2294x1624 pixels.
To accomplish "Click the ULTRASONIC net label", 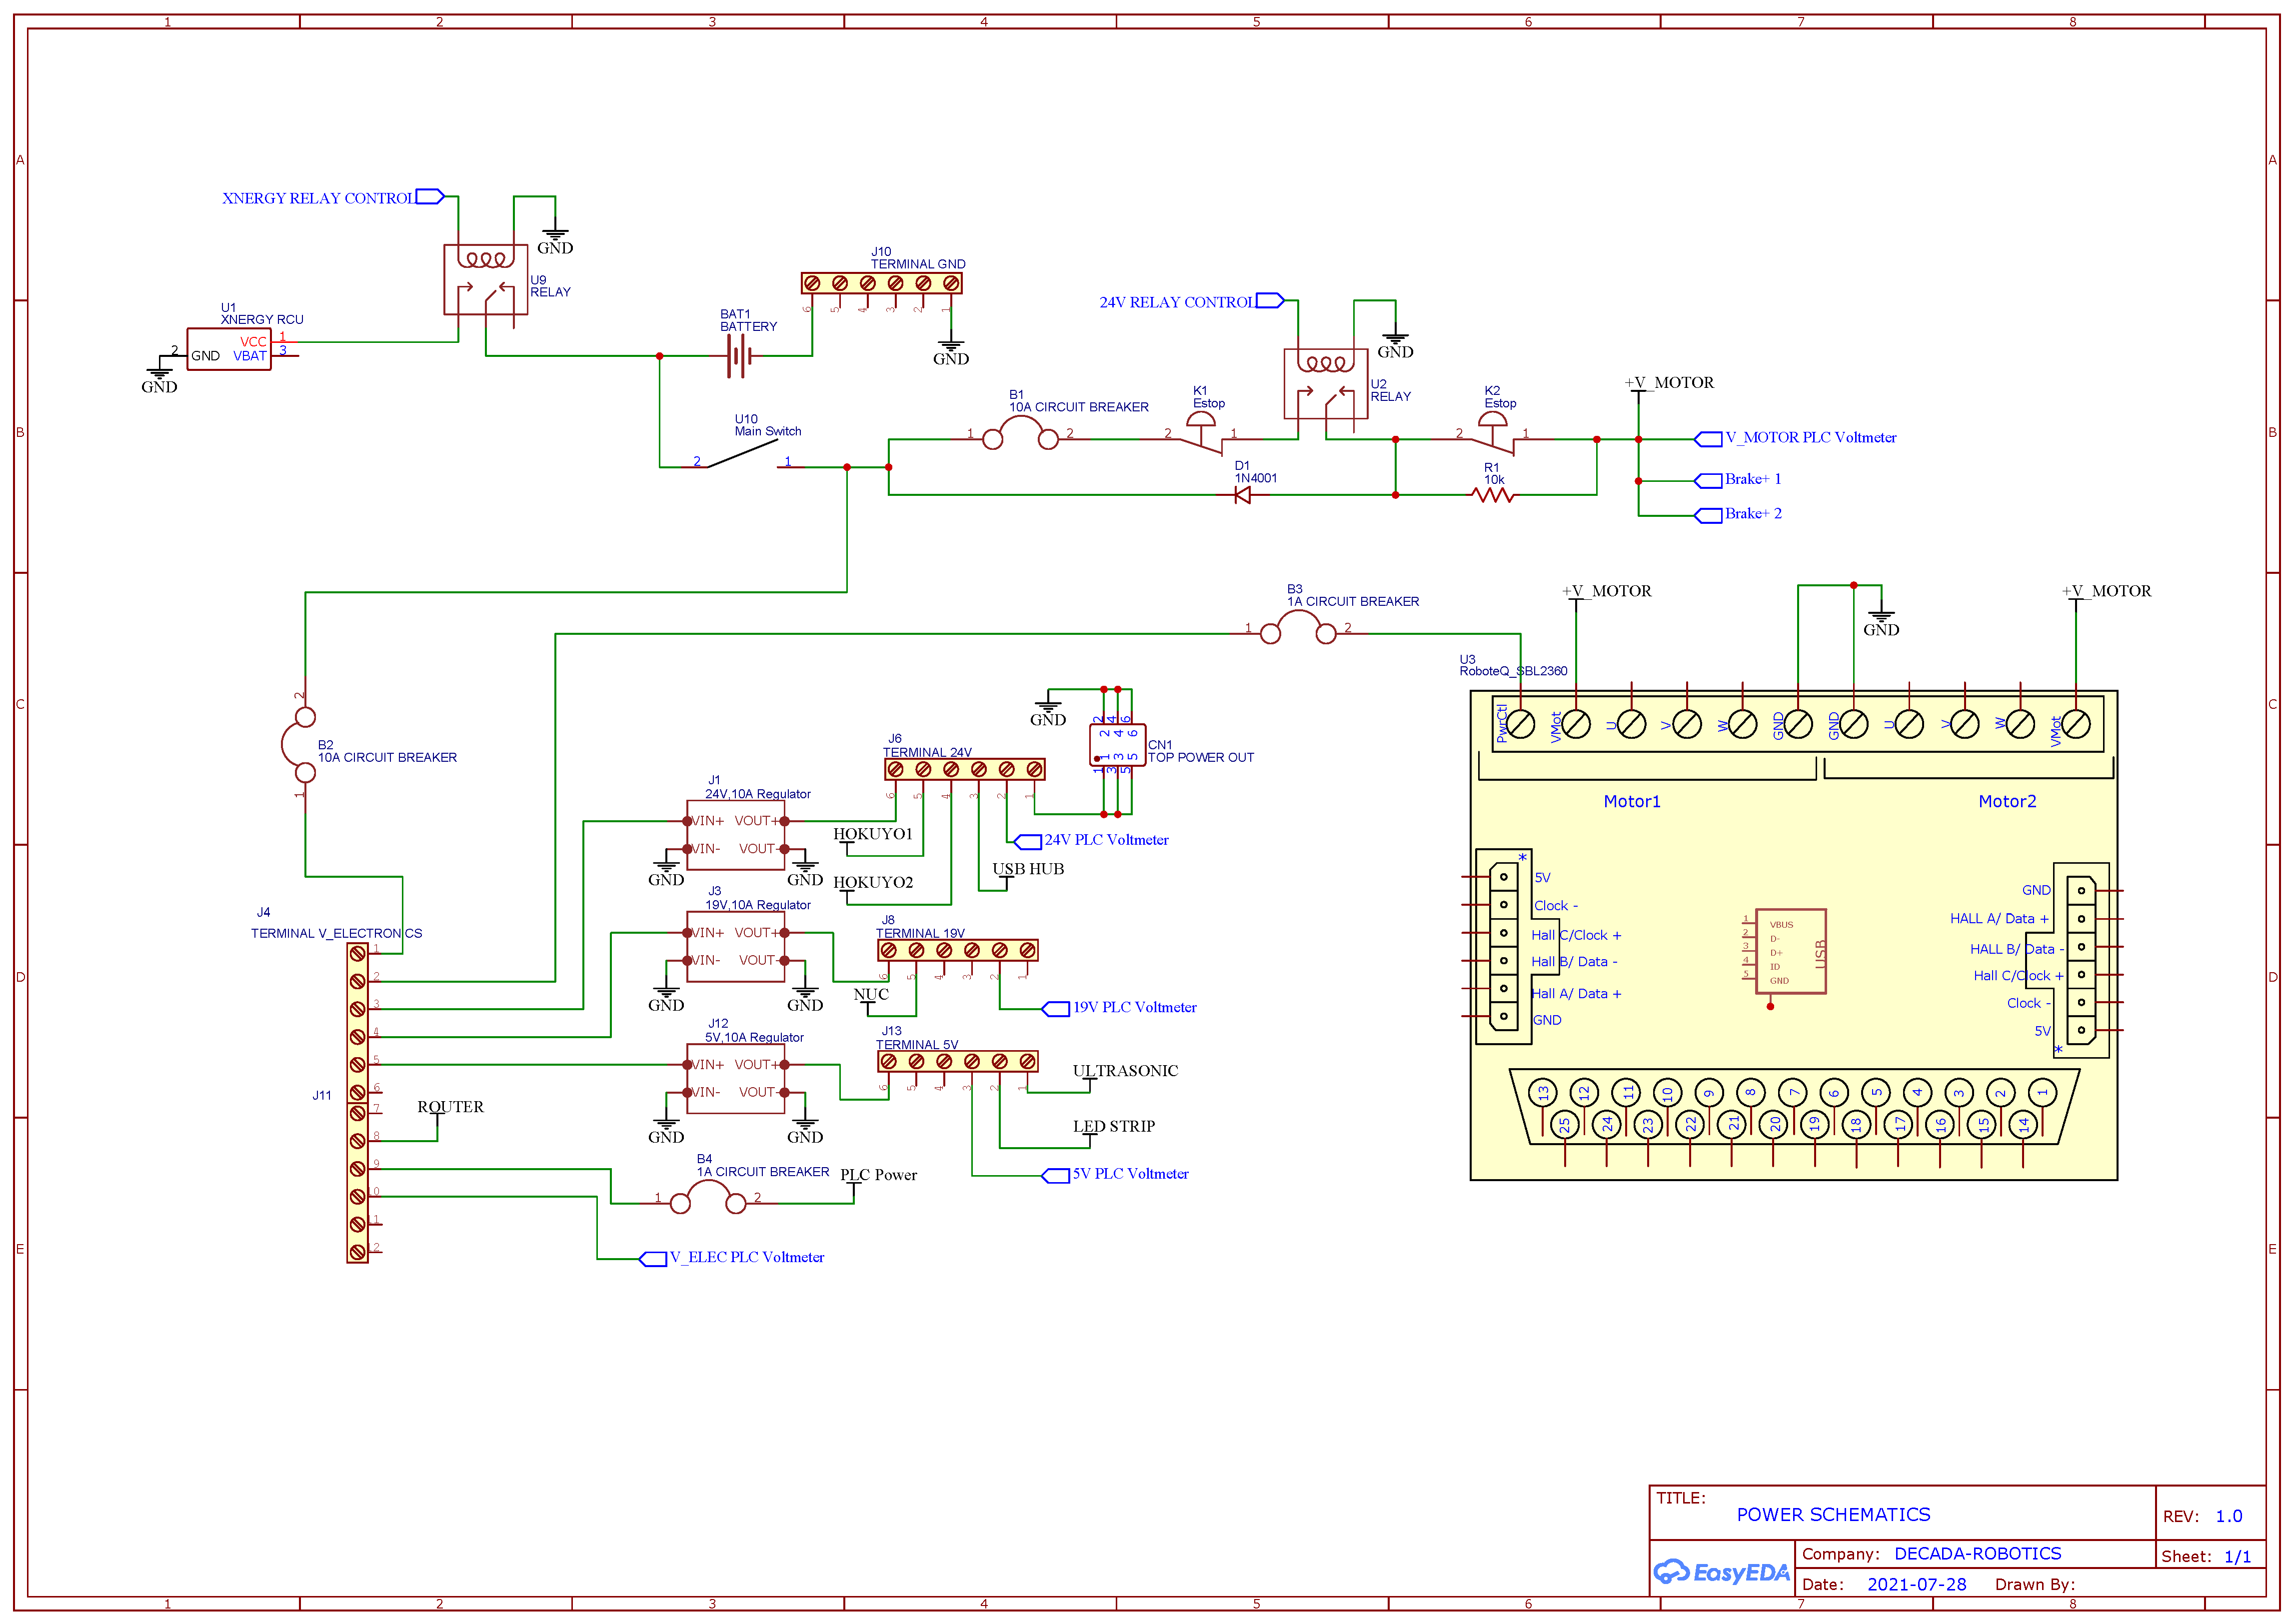I will click(1125, 1071).
